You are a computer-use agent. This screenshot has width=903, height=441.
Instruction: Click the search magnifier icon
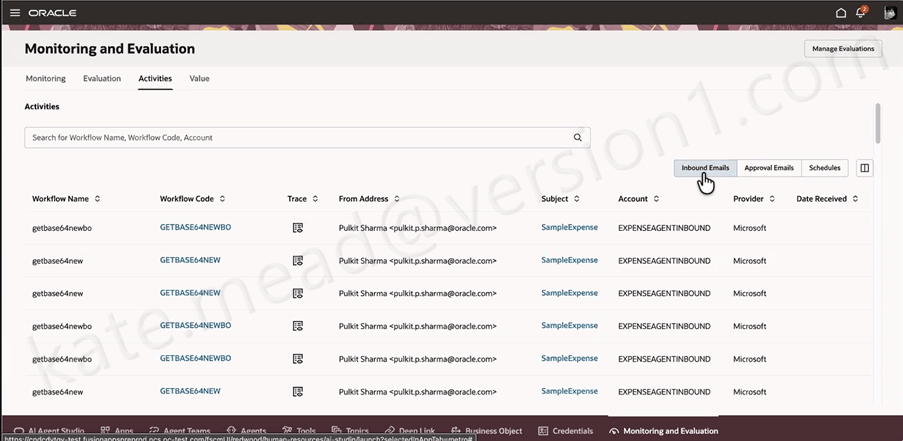click(x=578, y=138)
